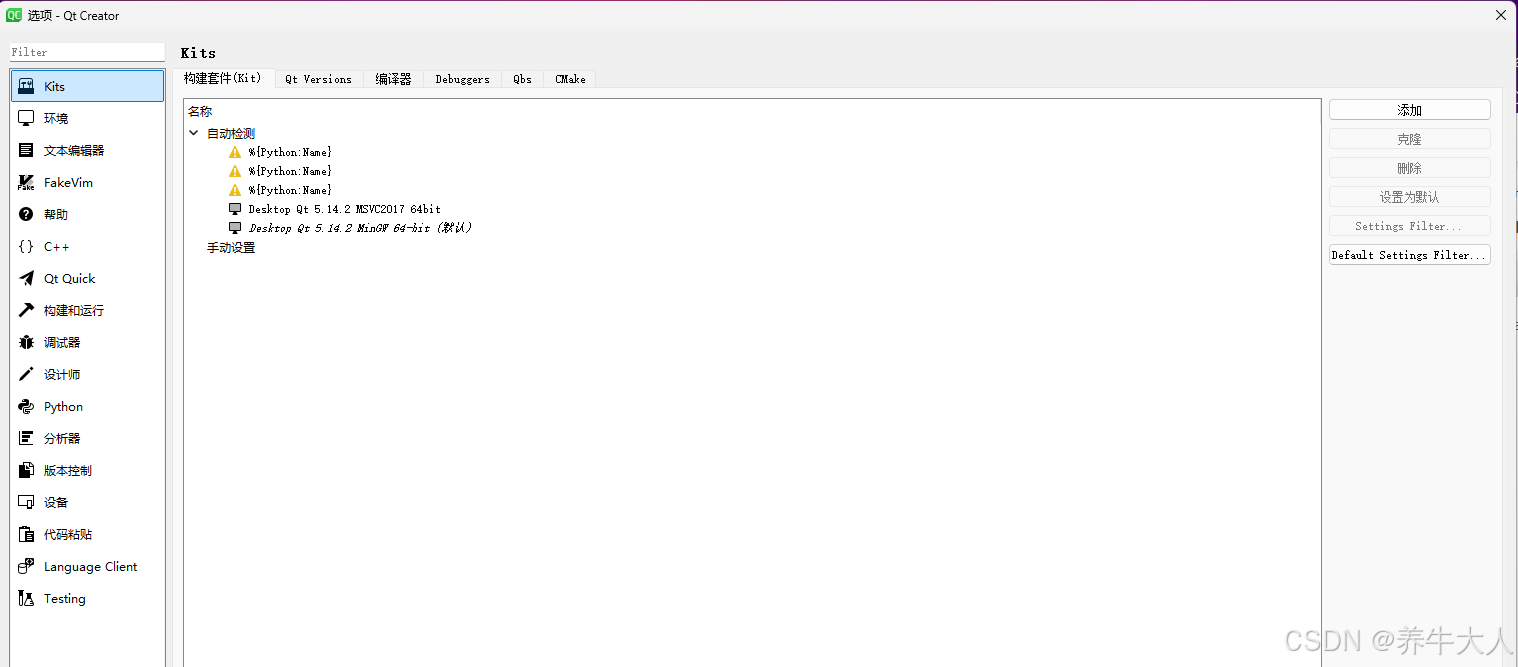Switch to the 构建套件(Kit) tab
The width and height of the screenshot is (1518, 667).
223,78
